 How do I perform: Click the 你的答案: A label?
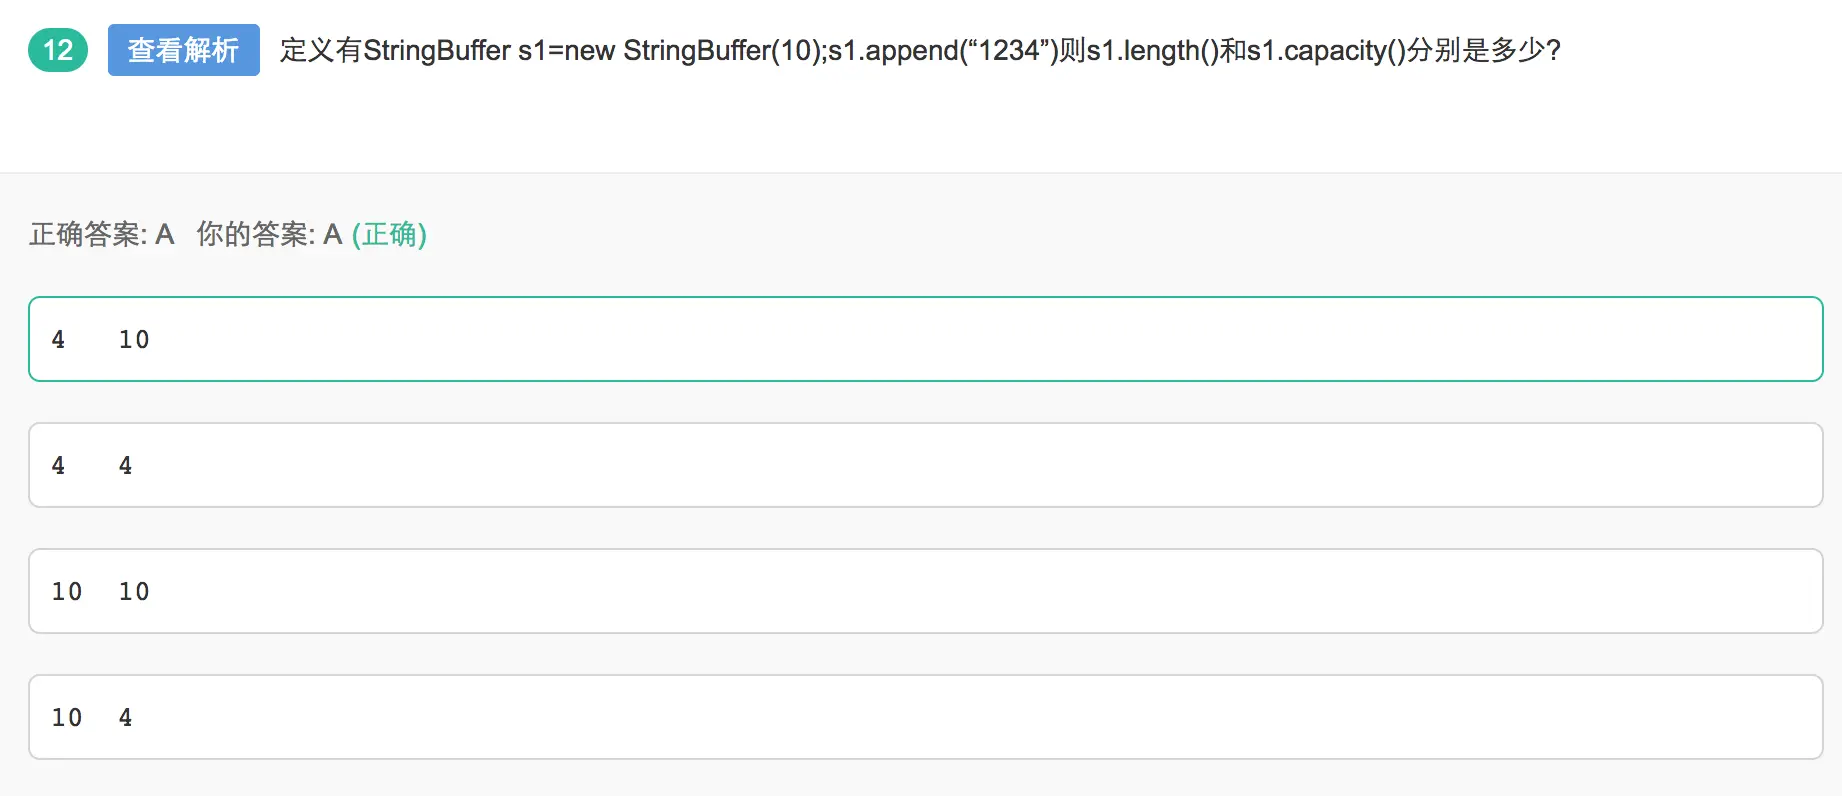(269, 234)
